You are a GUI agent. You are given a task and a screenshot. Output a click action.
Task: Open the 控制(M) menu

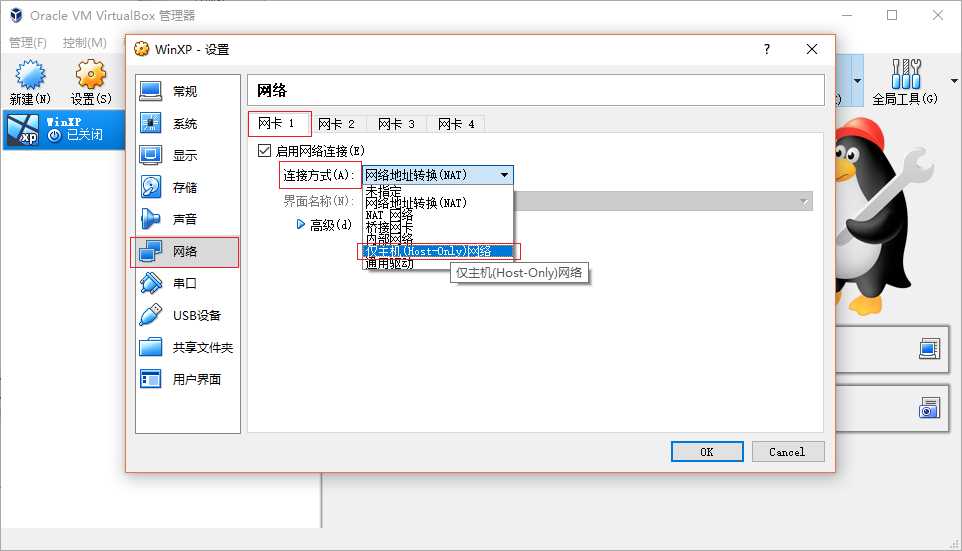click(x=85, y=42)
